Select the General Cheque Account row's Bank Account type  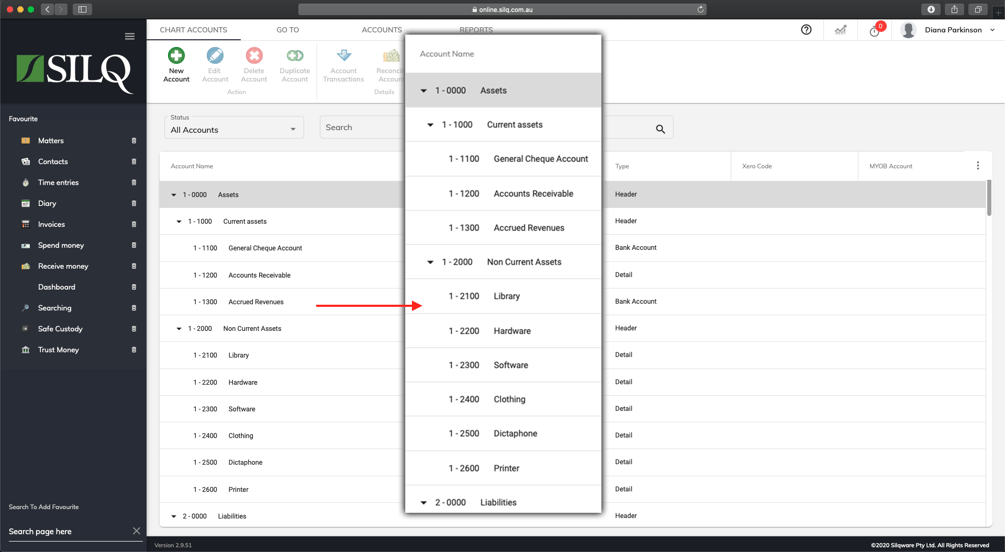(636, 247)
